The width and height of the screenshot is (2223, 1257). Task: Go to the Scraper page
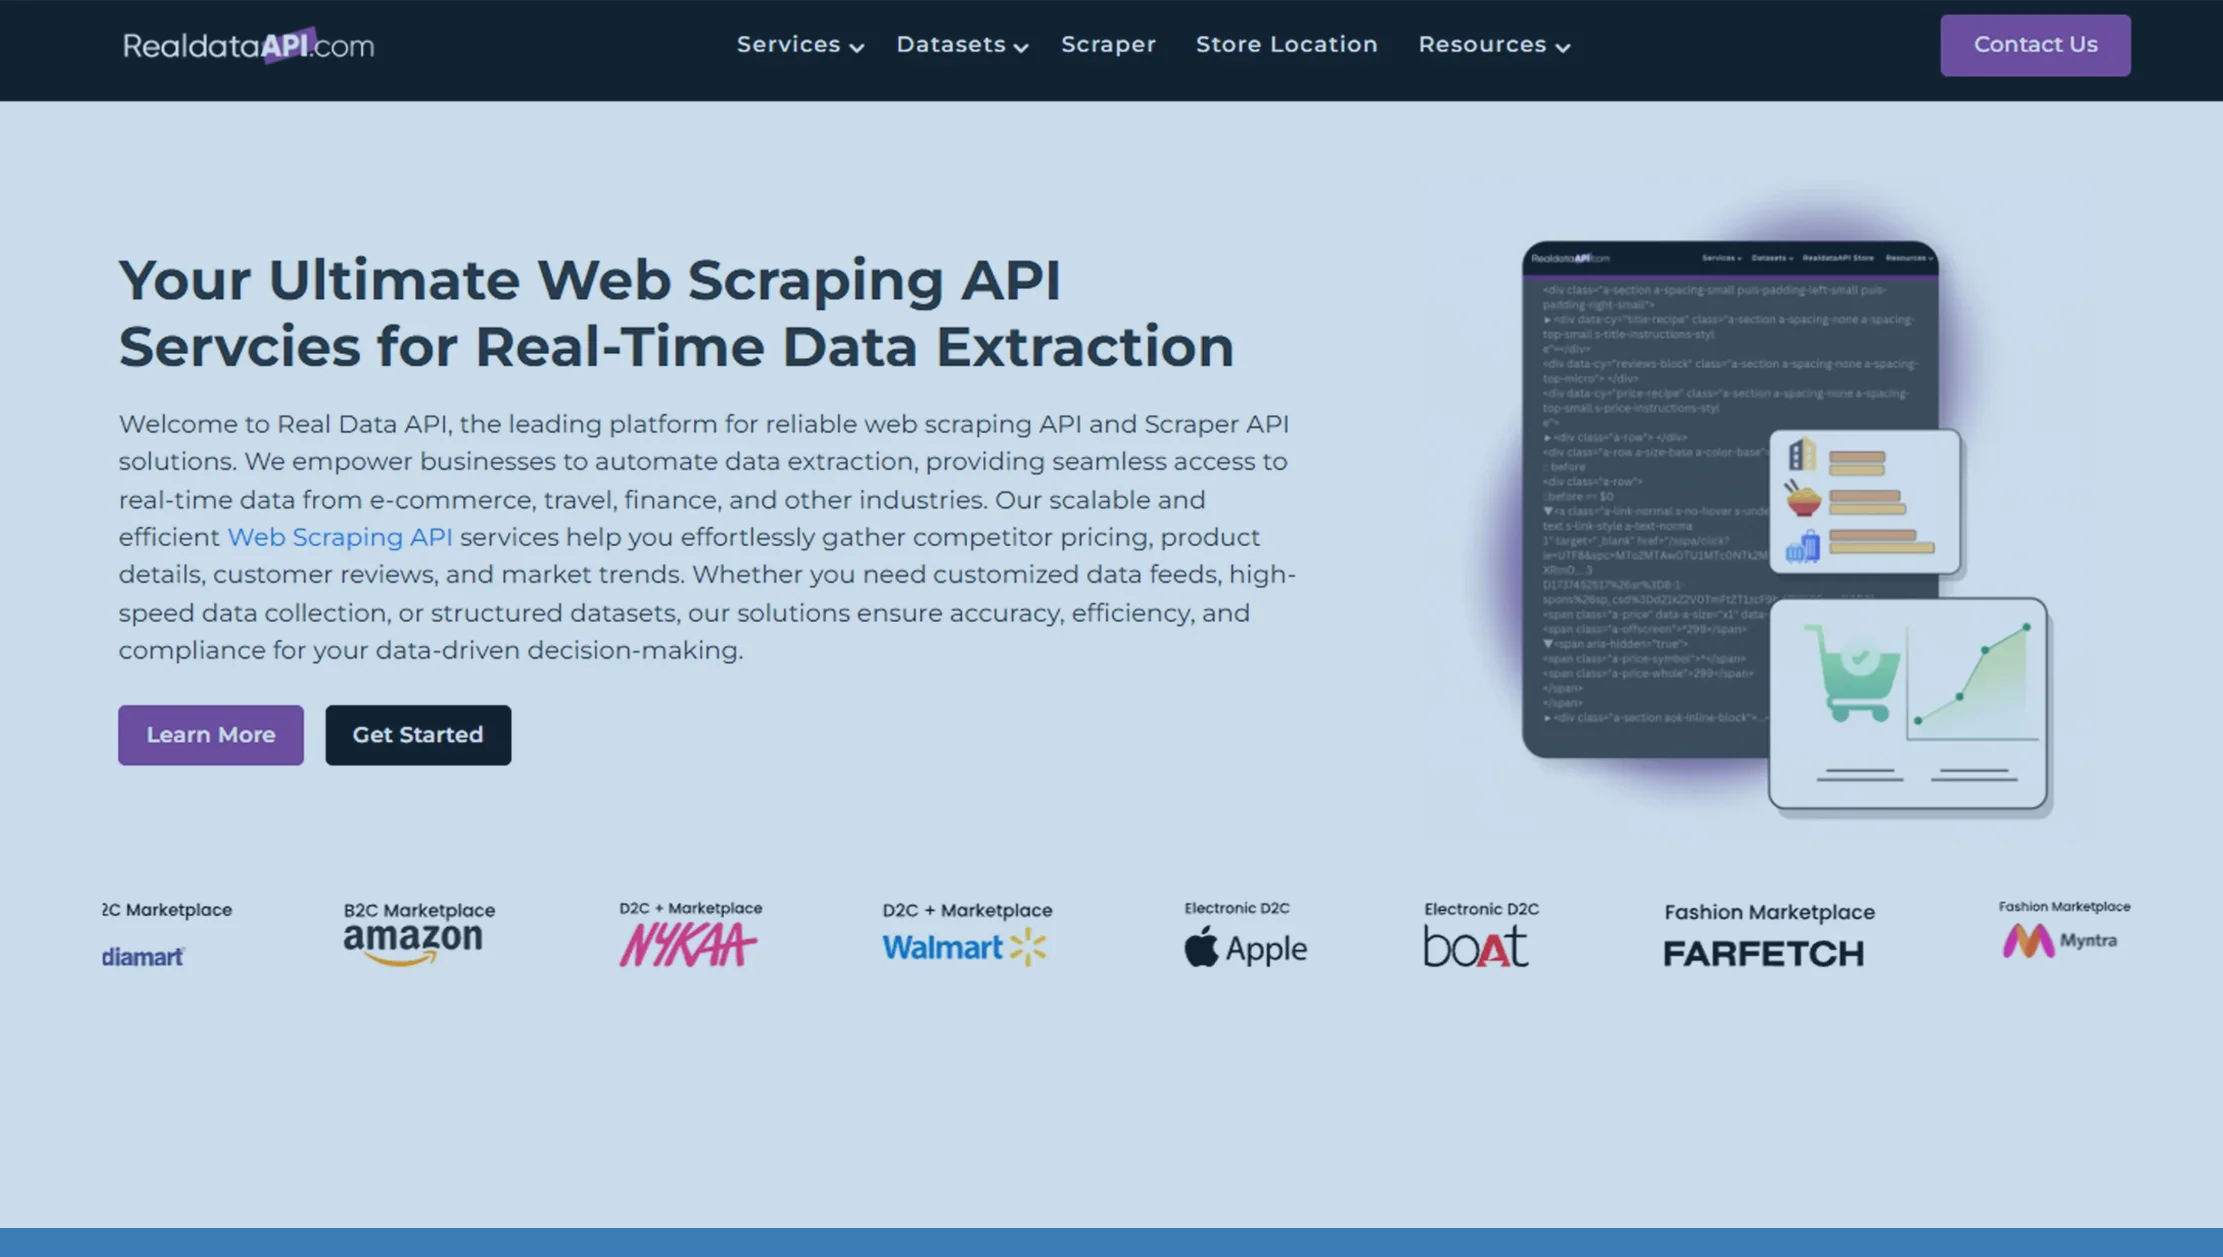click(x=1108, y=44)
